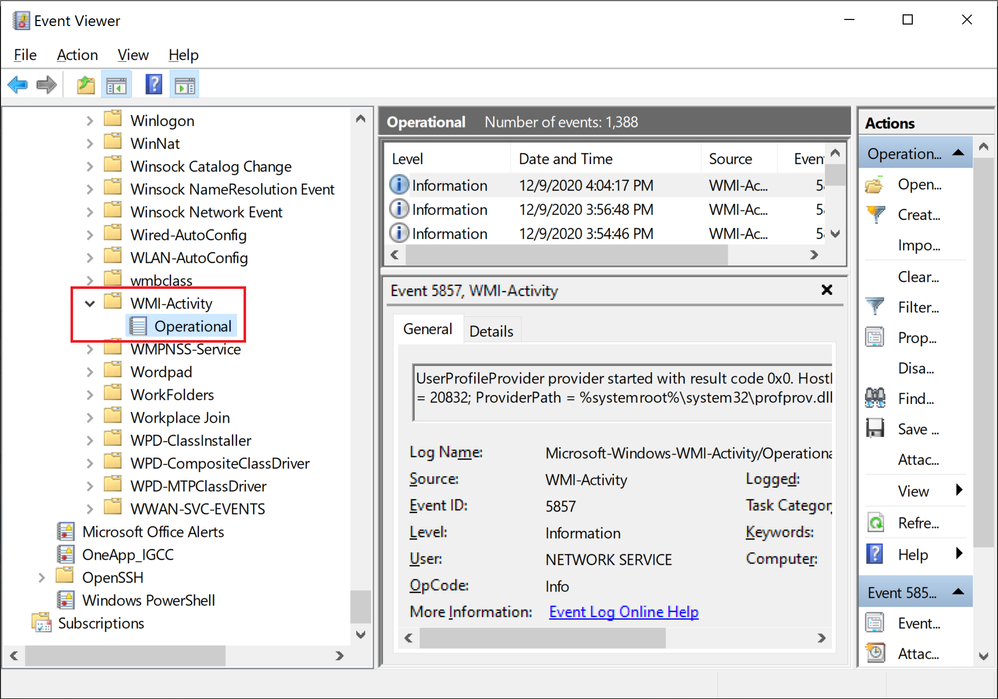Click the Open saved log folder icon
Image resolution: width=998 pixels, height=699 pixels.
click(875, 185)
